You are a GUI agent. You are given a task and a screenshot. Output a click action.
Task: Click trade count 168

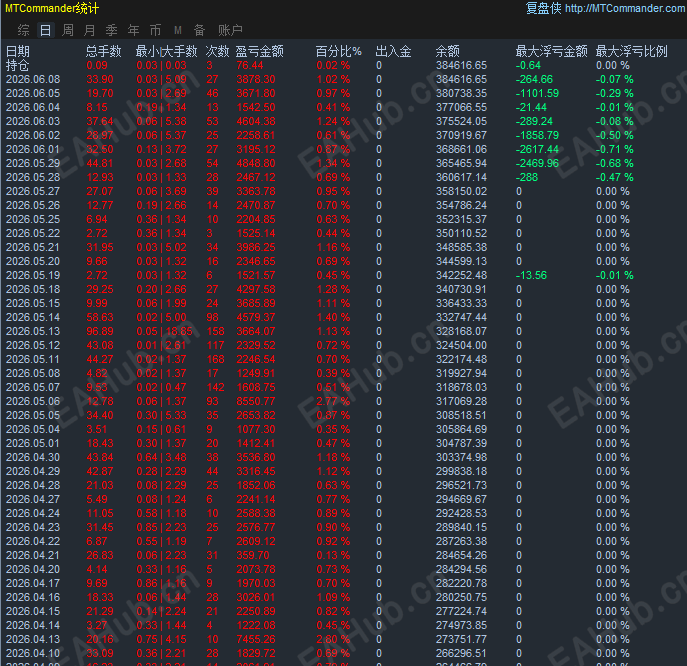[x=216, y=359]
